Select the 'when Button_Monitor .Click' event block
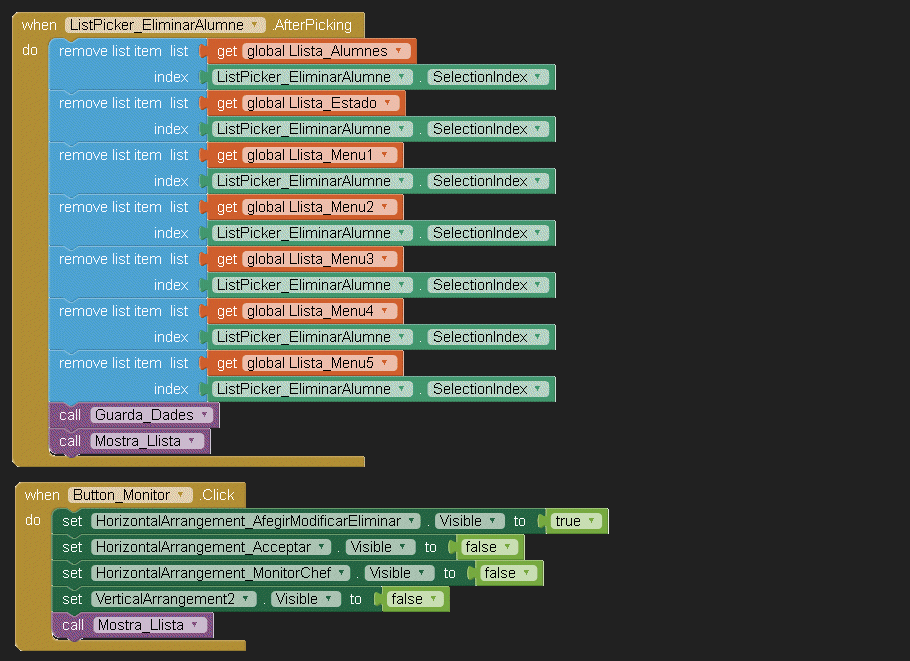Screen dimensions: 910x661 [43, 495]
